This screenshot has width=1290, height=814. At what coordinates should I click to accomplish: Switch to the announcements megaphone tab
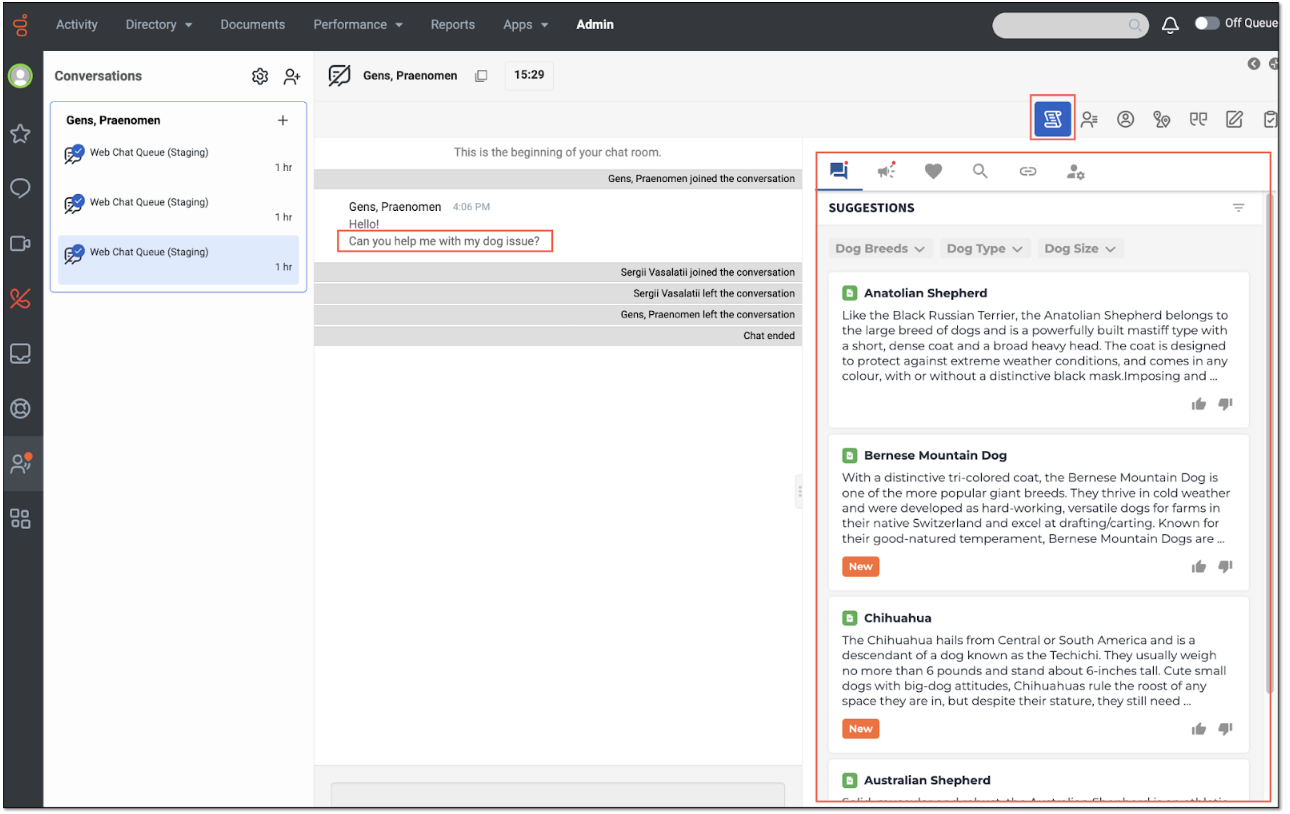tap(886, 171)
